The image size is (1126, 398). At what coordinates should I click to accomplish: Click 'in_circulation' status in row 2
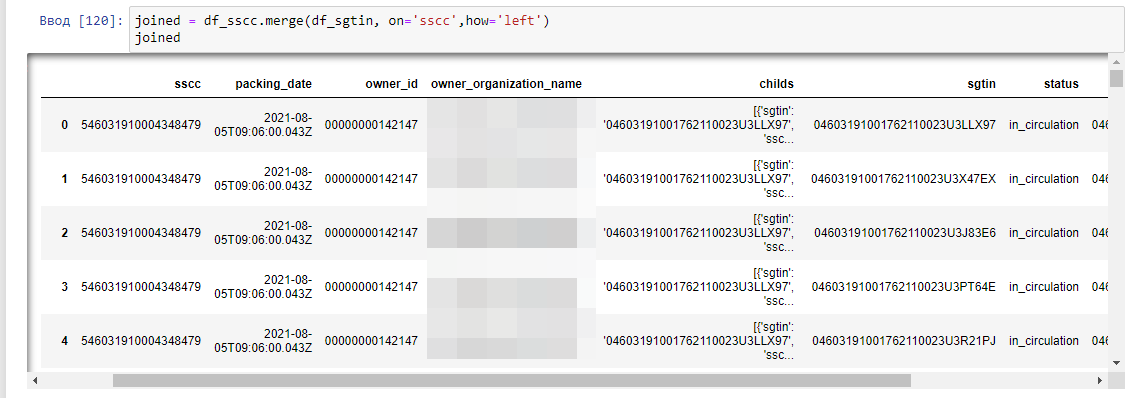(x=1043, y=233)
